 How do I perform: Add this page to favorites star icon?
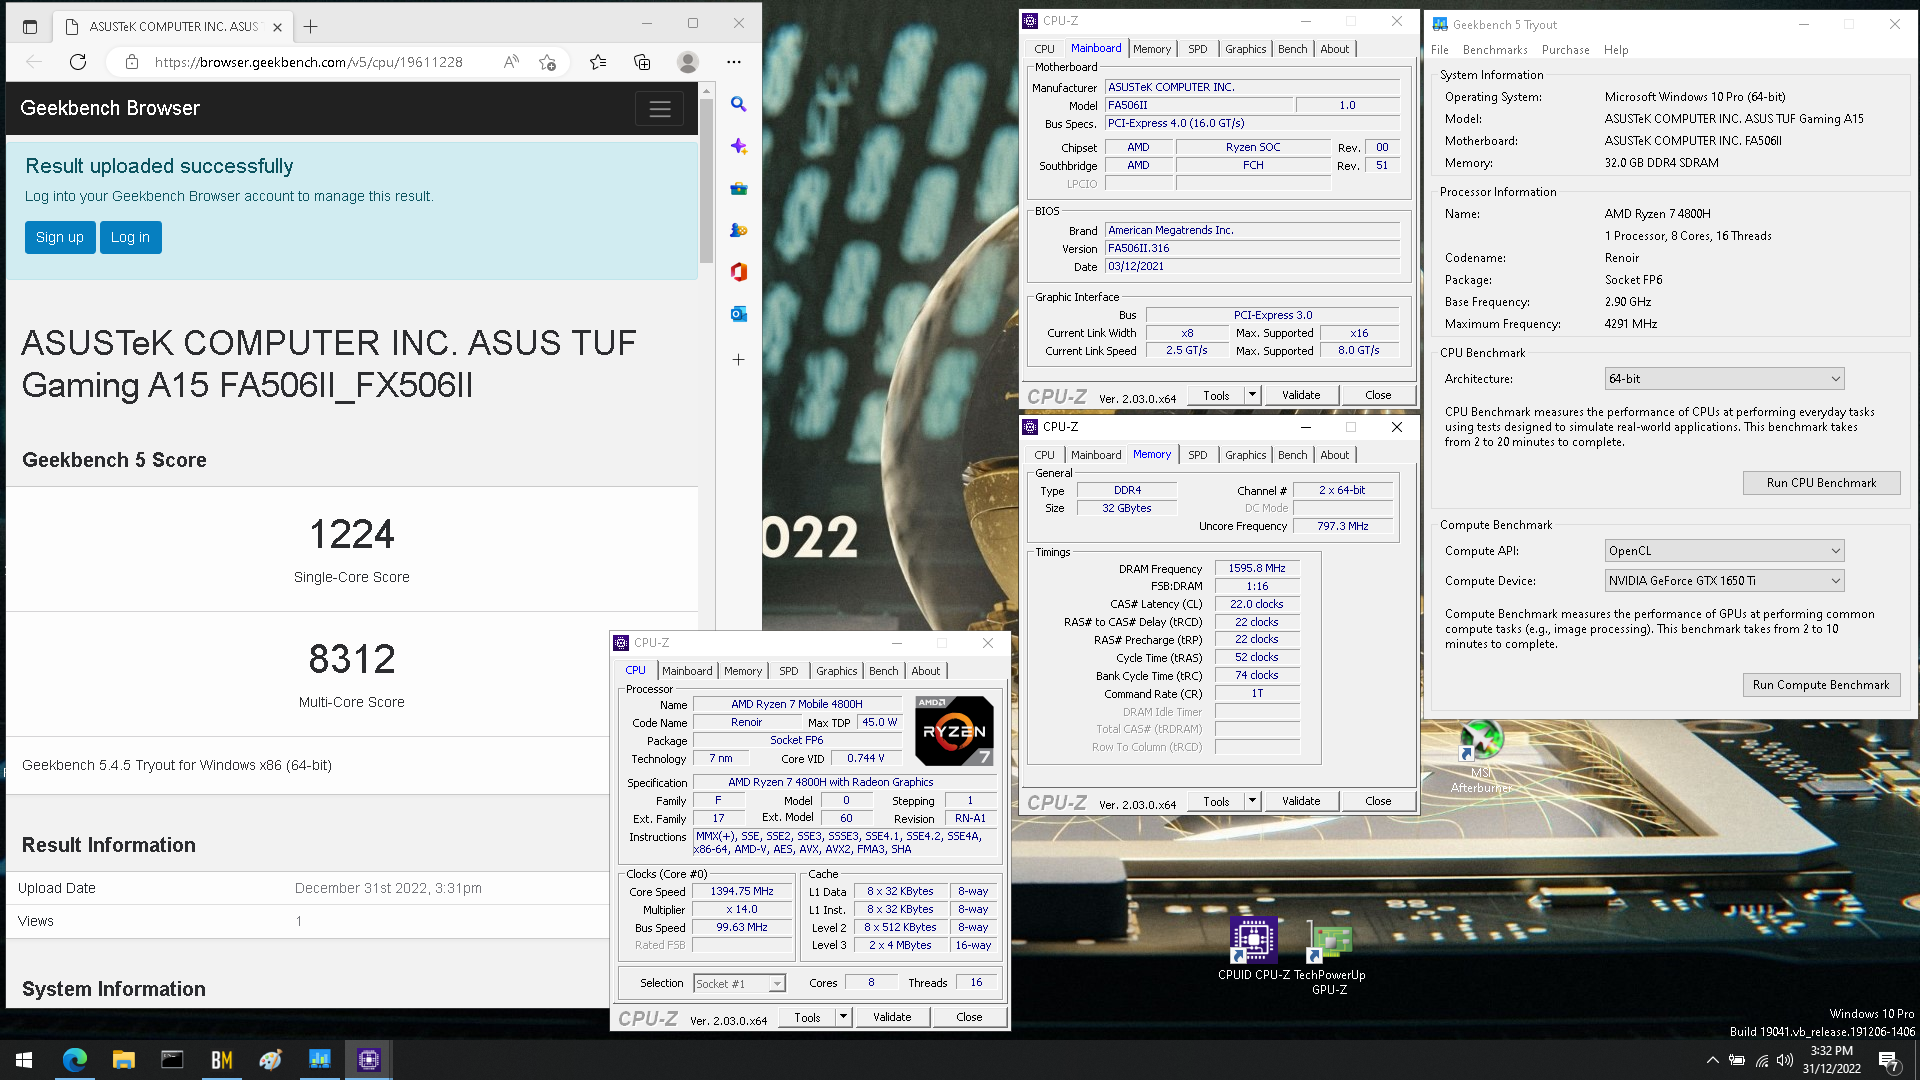547,62
